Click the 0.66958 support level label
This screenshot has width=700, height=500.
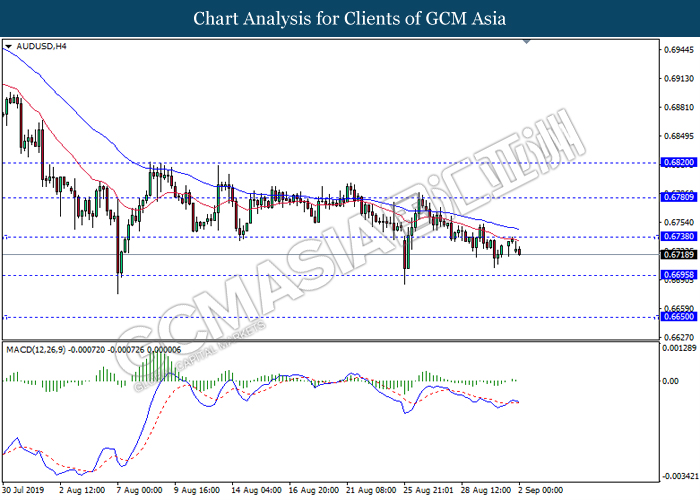[x=679, y=275]
